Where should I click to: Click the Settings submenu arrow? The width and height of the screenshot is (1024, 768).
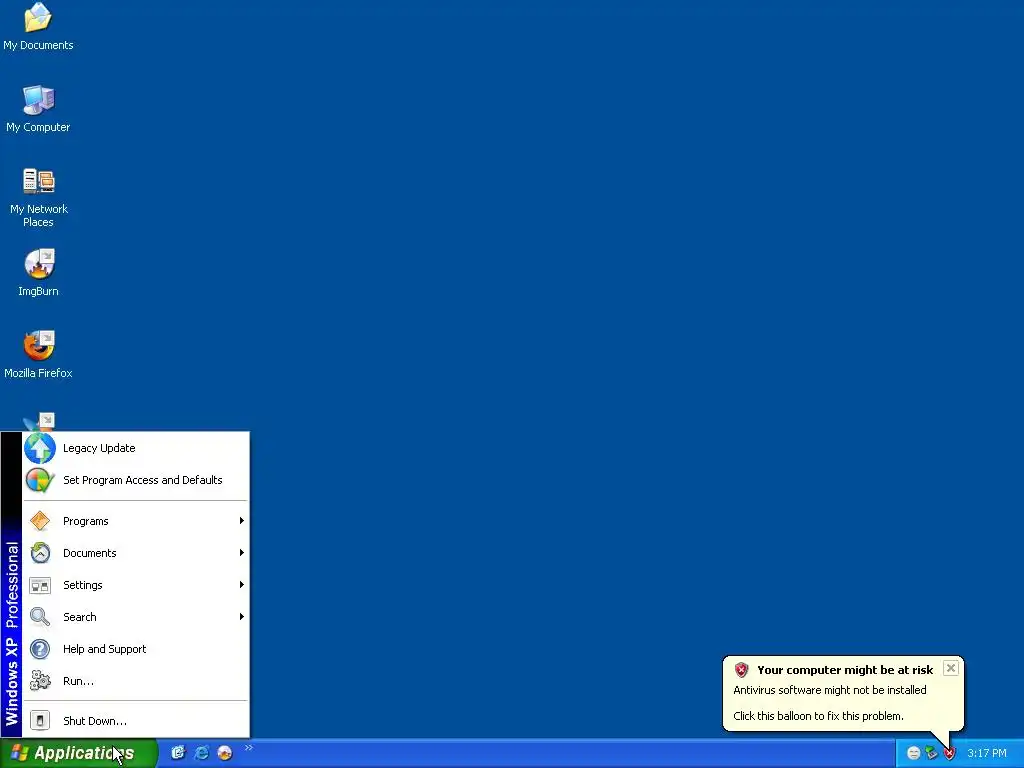coord(242,584)
